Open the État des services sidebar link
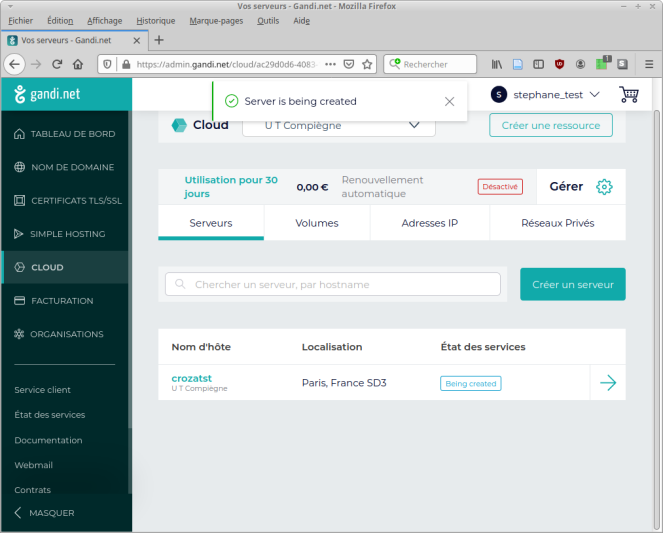663x533 pixels. (x=49, y=415)
